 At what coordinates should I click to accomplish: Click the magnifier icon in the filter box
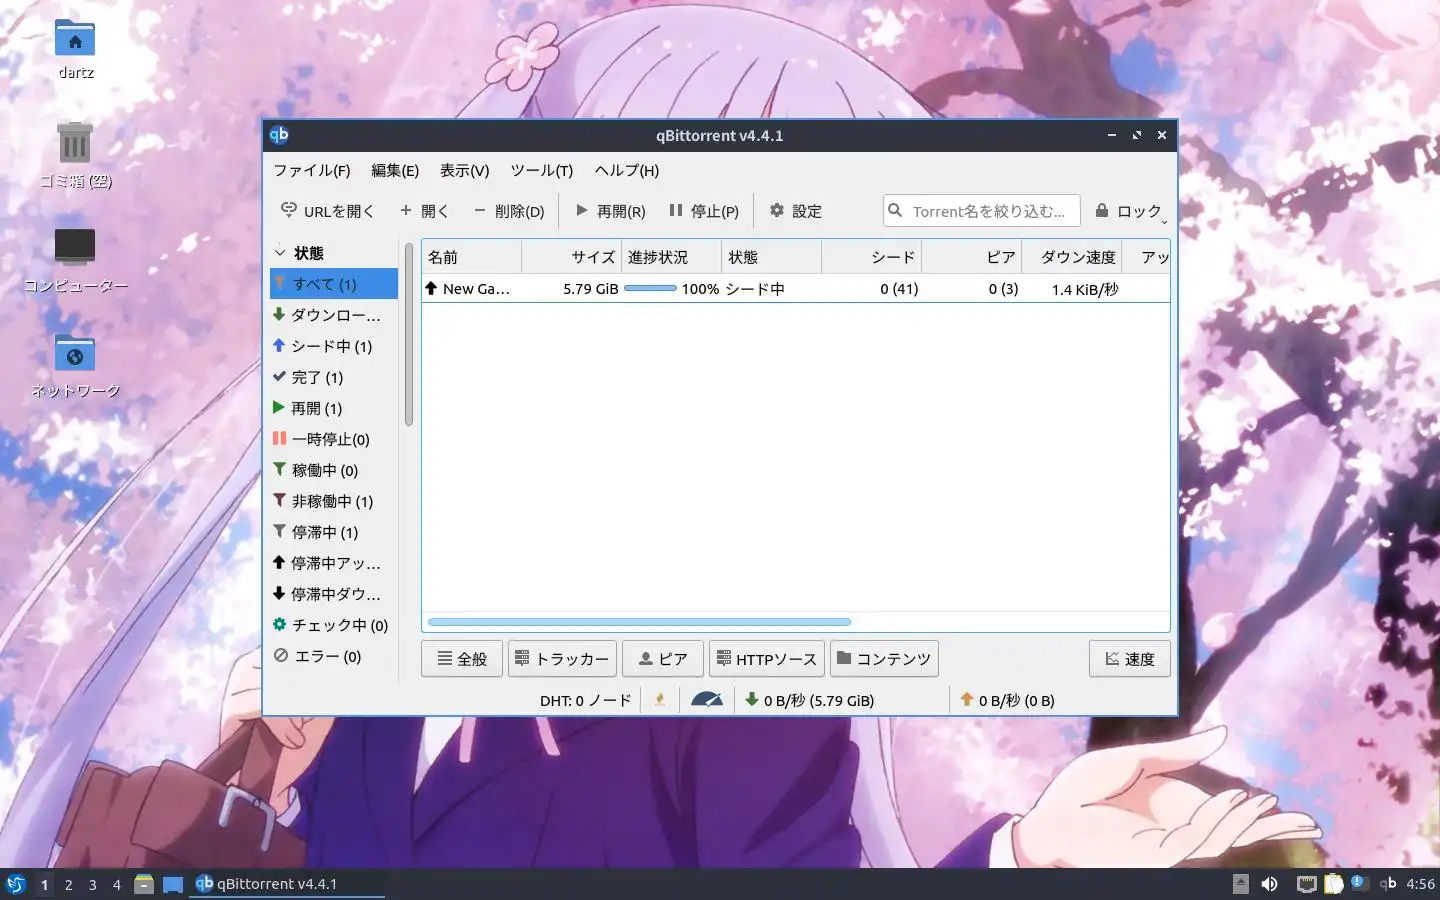tap(896, 211)
